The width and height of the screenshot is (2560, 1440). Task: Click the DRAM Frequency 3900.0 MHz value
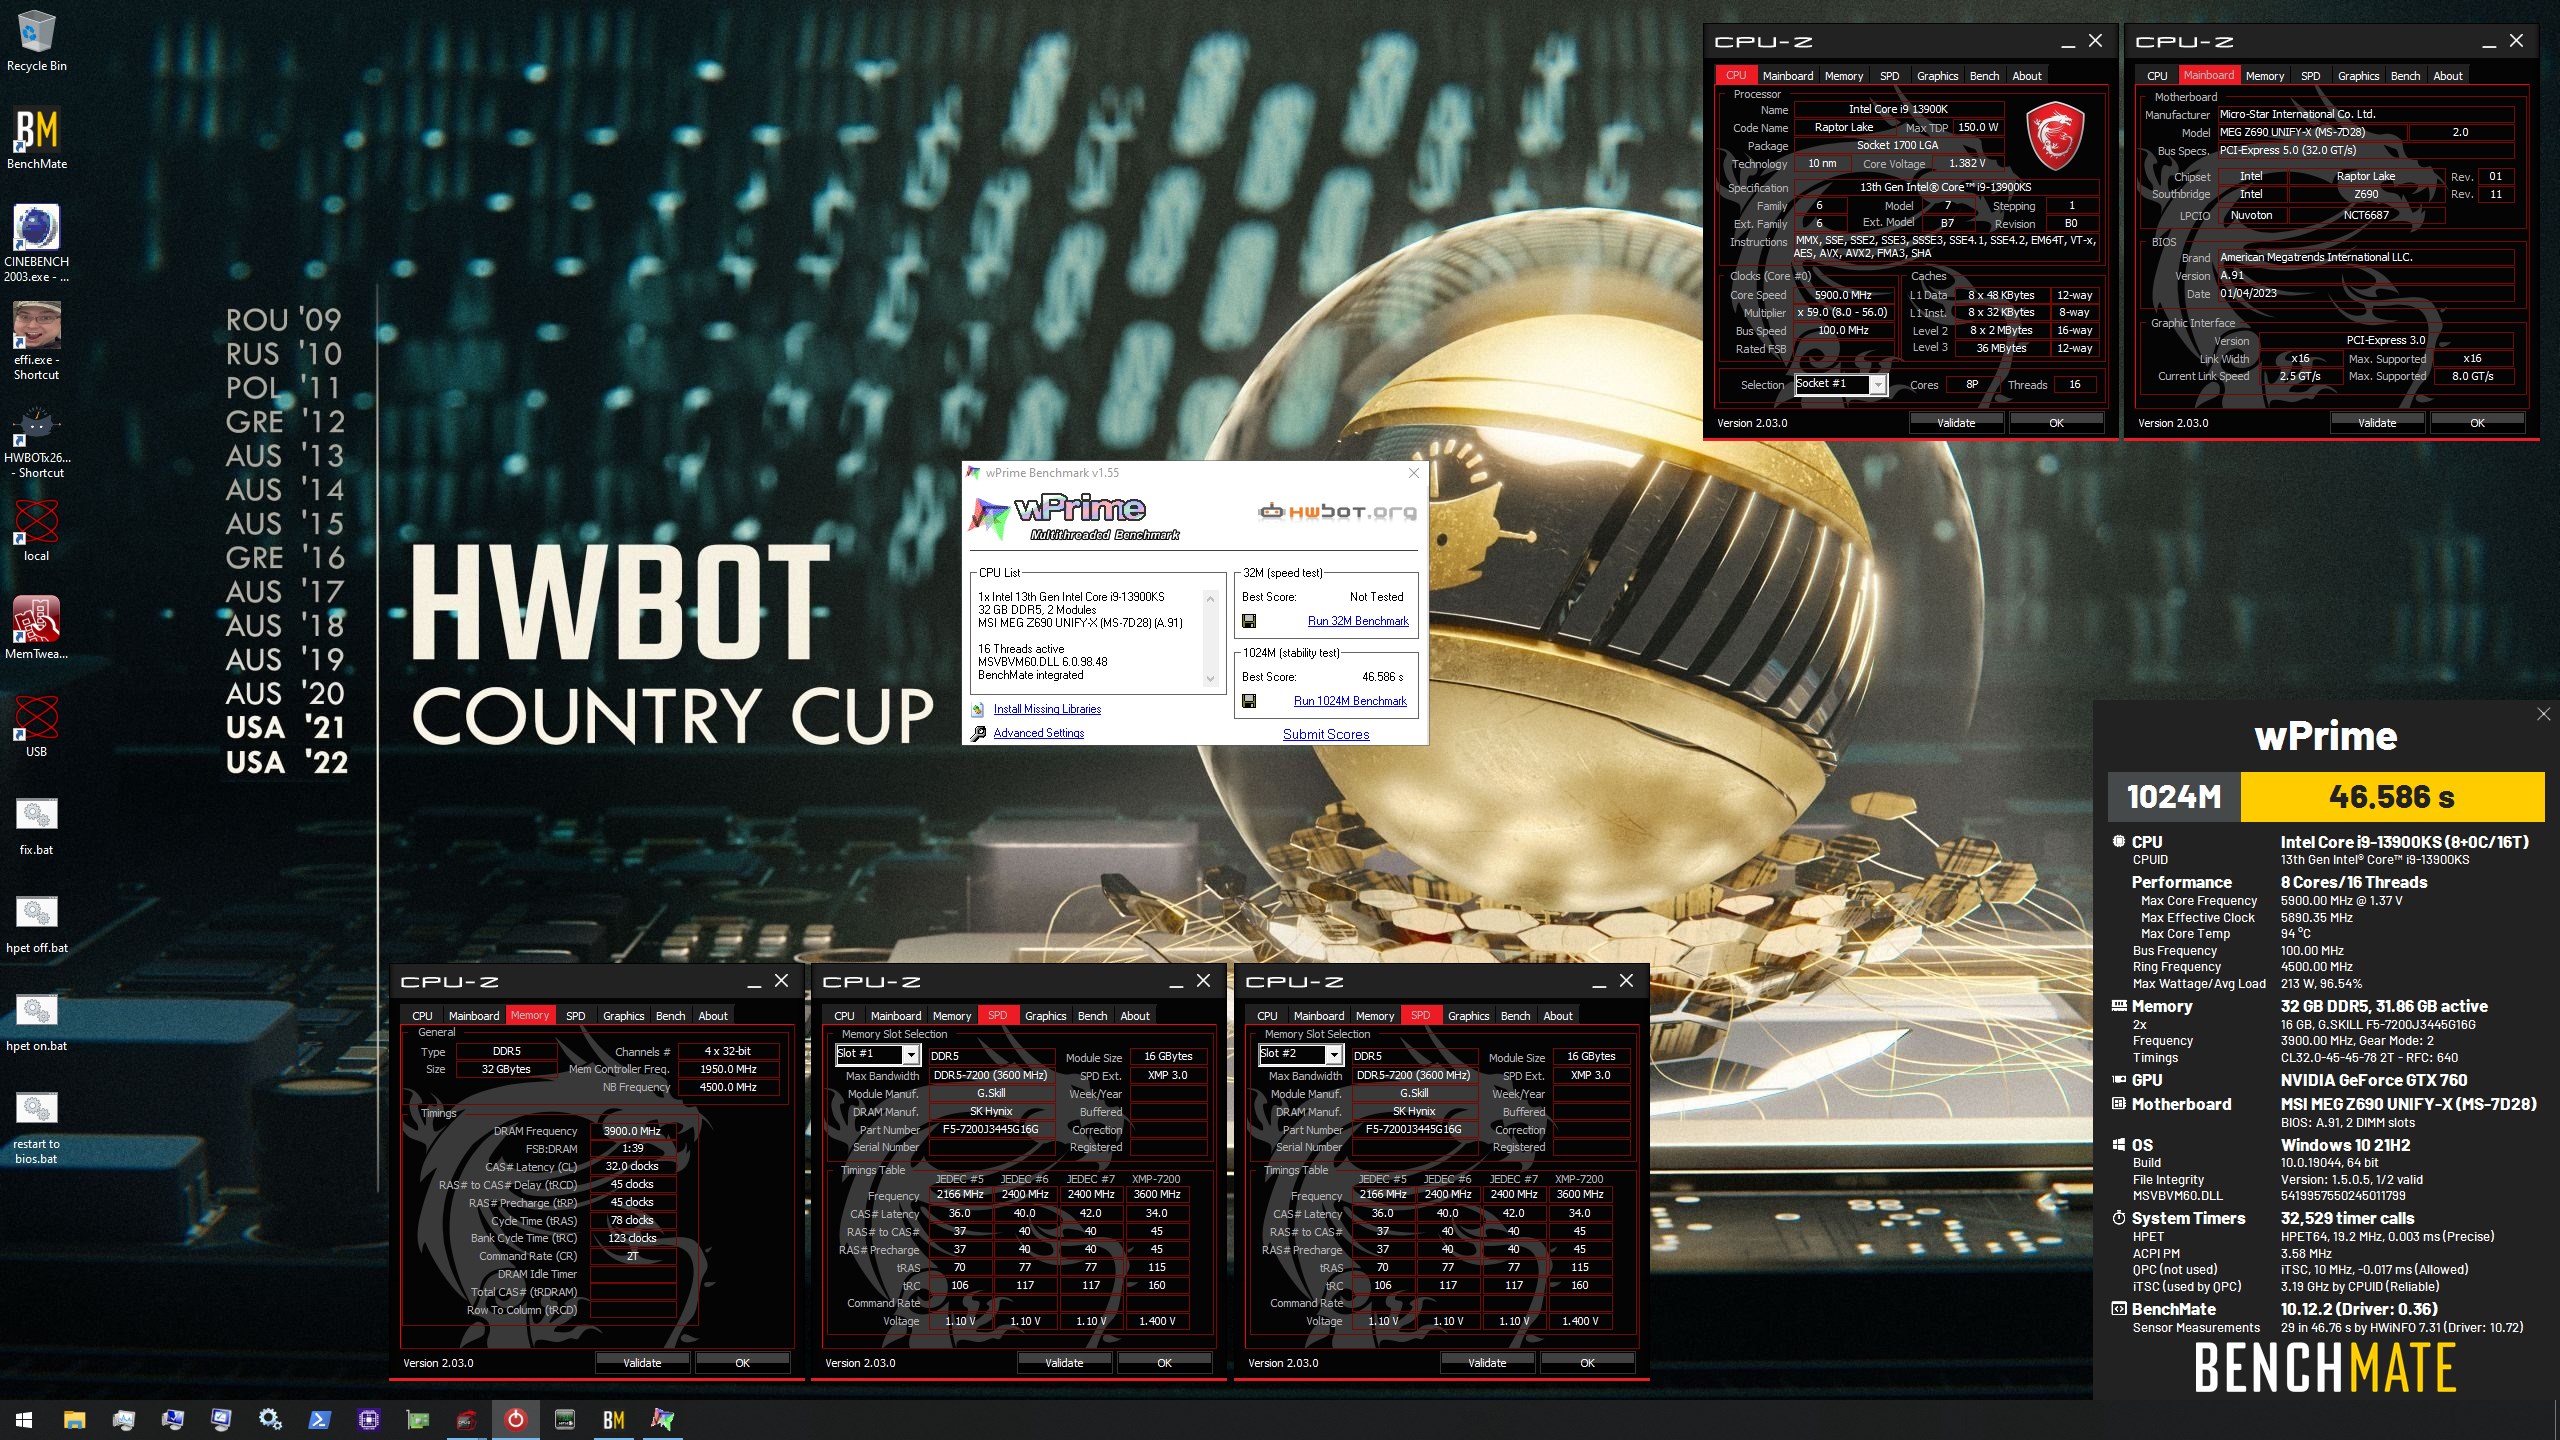632,1131
